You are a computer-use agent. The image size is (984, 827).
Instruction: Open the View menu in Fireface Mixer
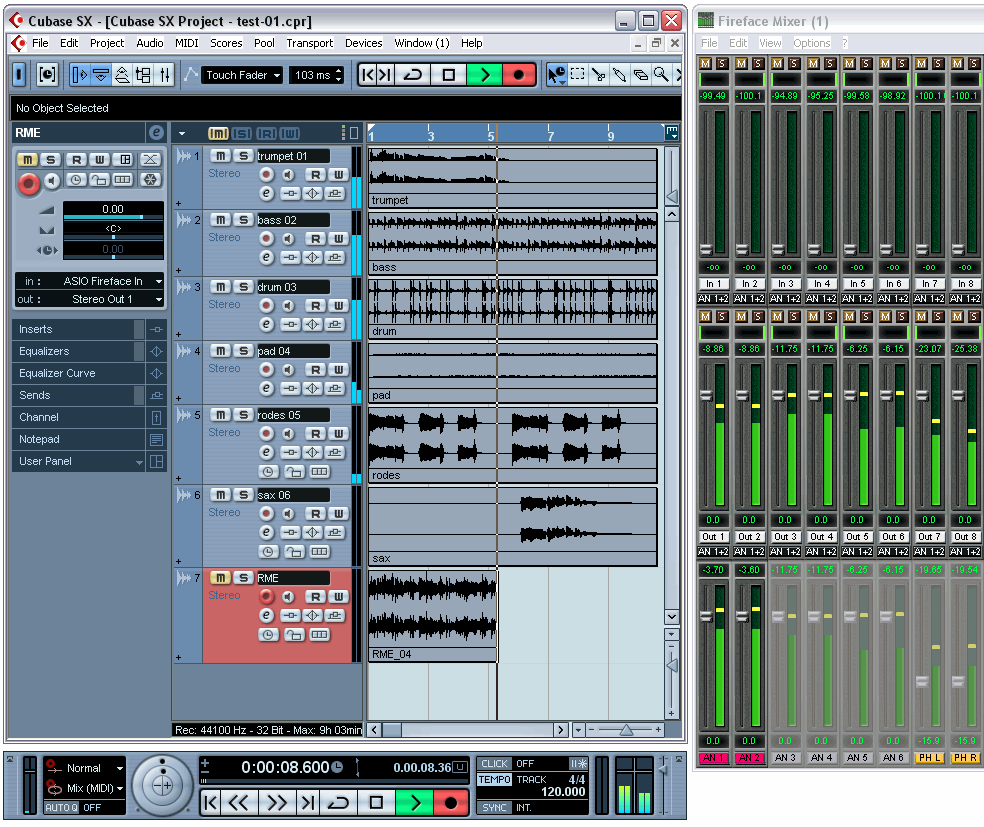pos(770,43)
